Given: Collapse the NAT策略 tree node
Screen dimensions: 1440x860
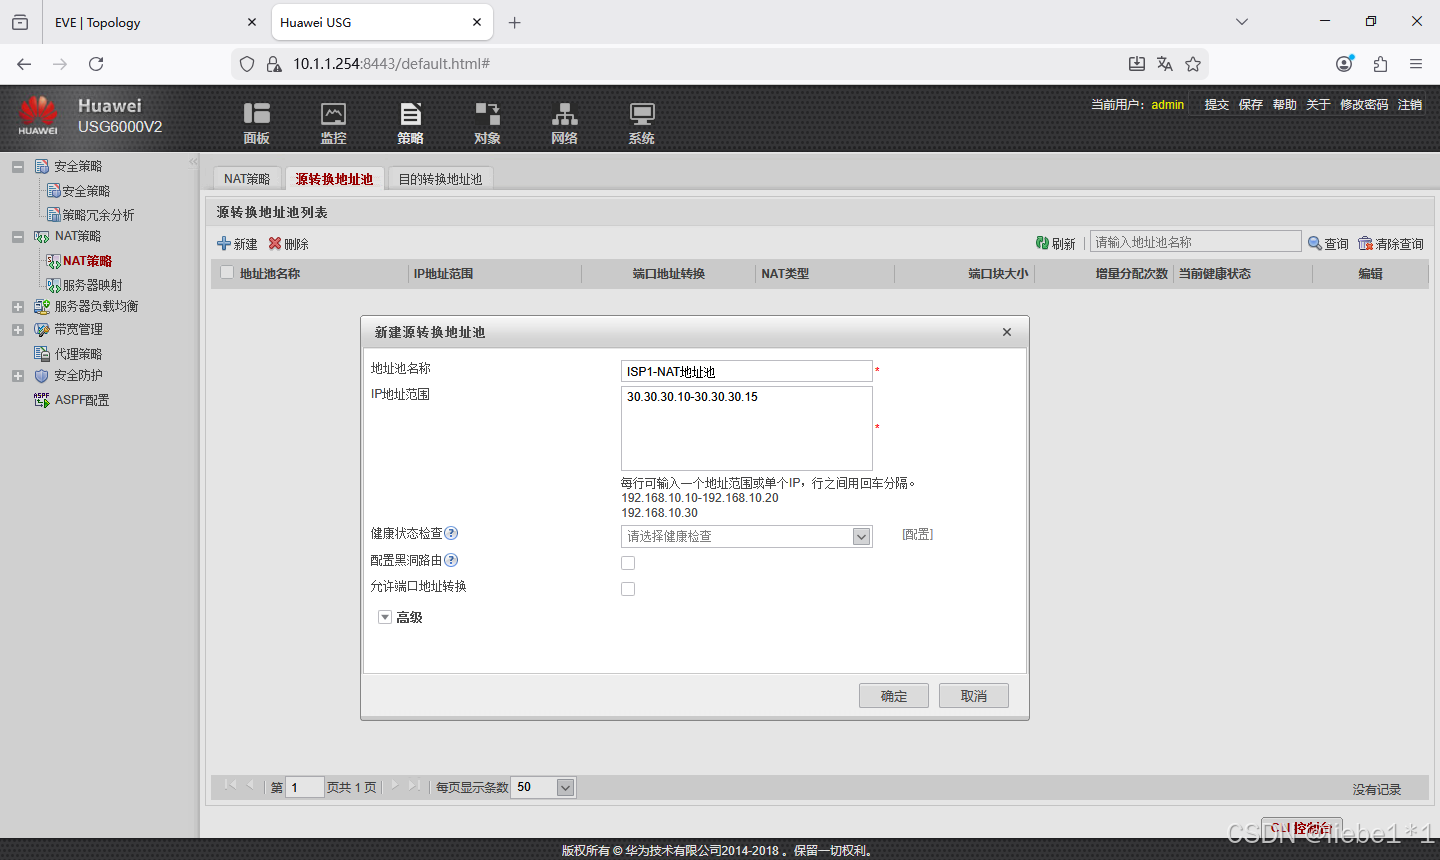Looking at the screenshot, I should pos(18,237).
